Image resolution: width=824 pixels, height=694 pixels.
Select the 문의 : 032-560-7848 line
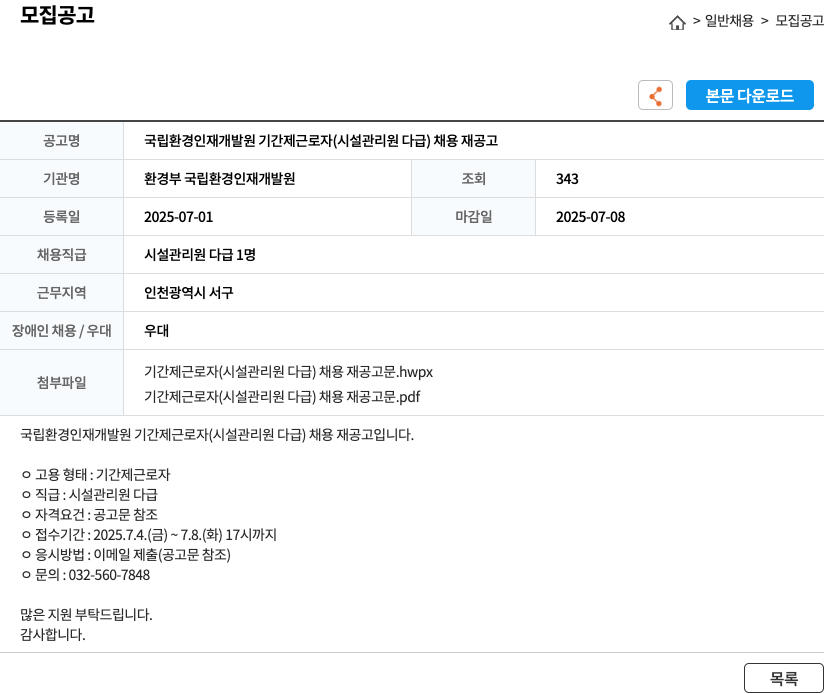pyautogui.click(x=86, y=575)
